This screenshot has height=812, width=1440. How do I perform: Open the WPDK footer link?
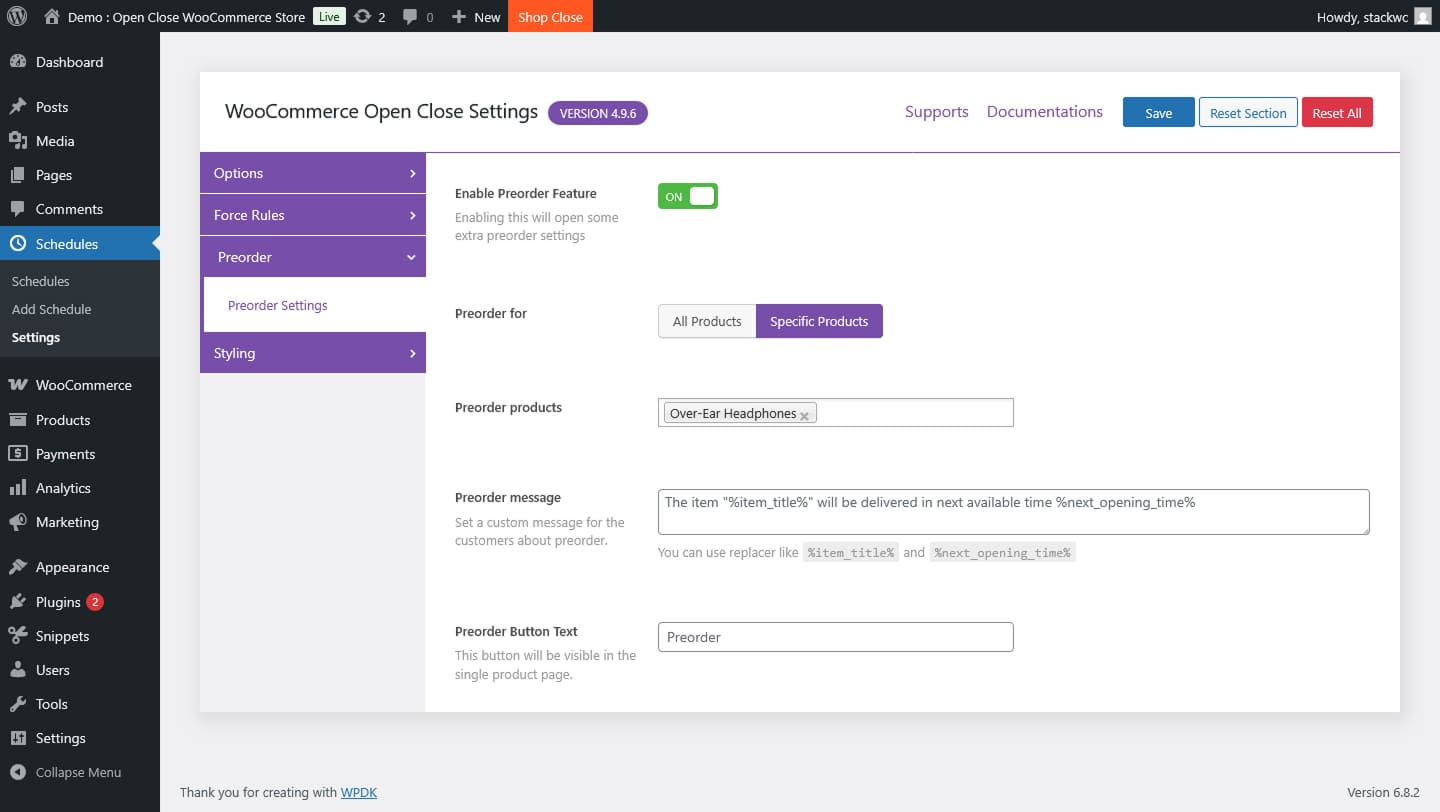tap(359, 792)
